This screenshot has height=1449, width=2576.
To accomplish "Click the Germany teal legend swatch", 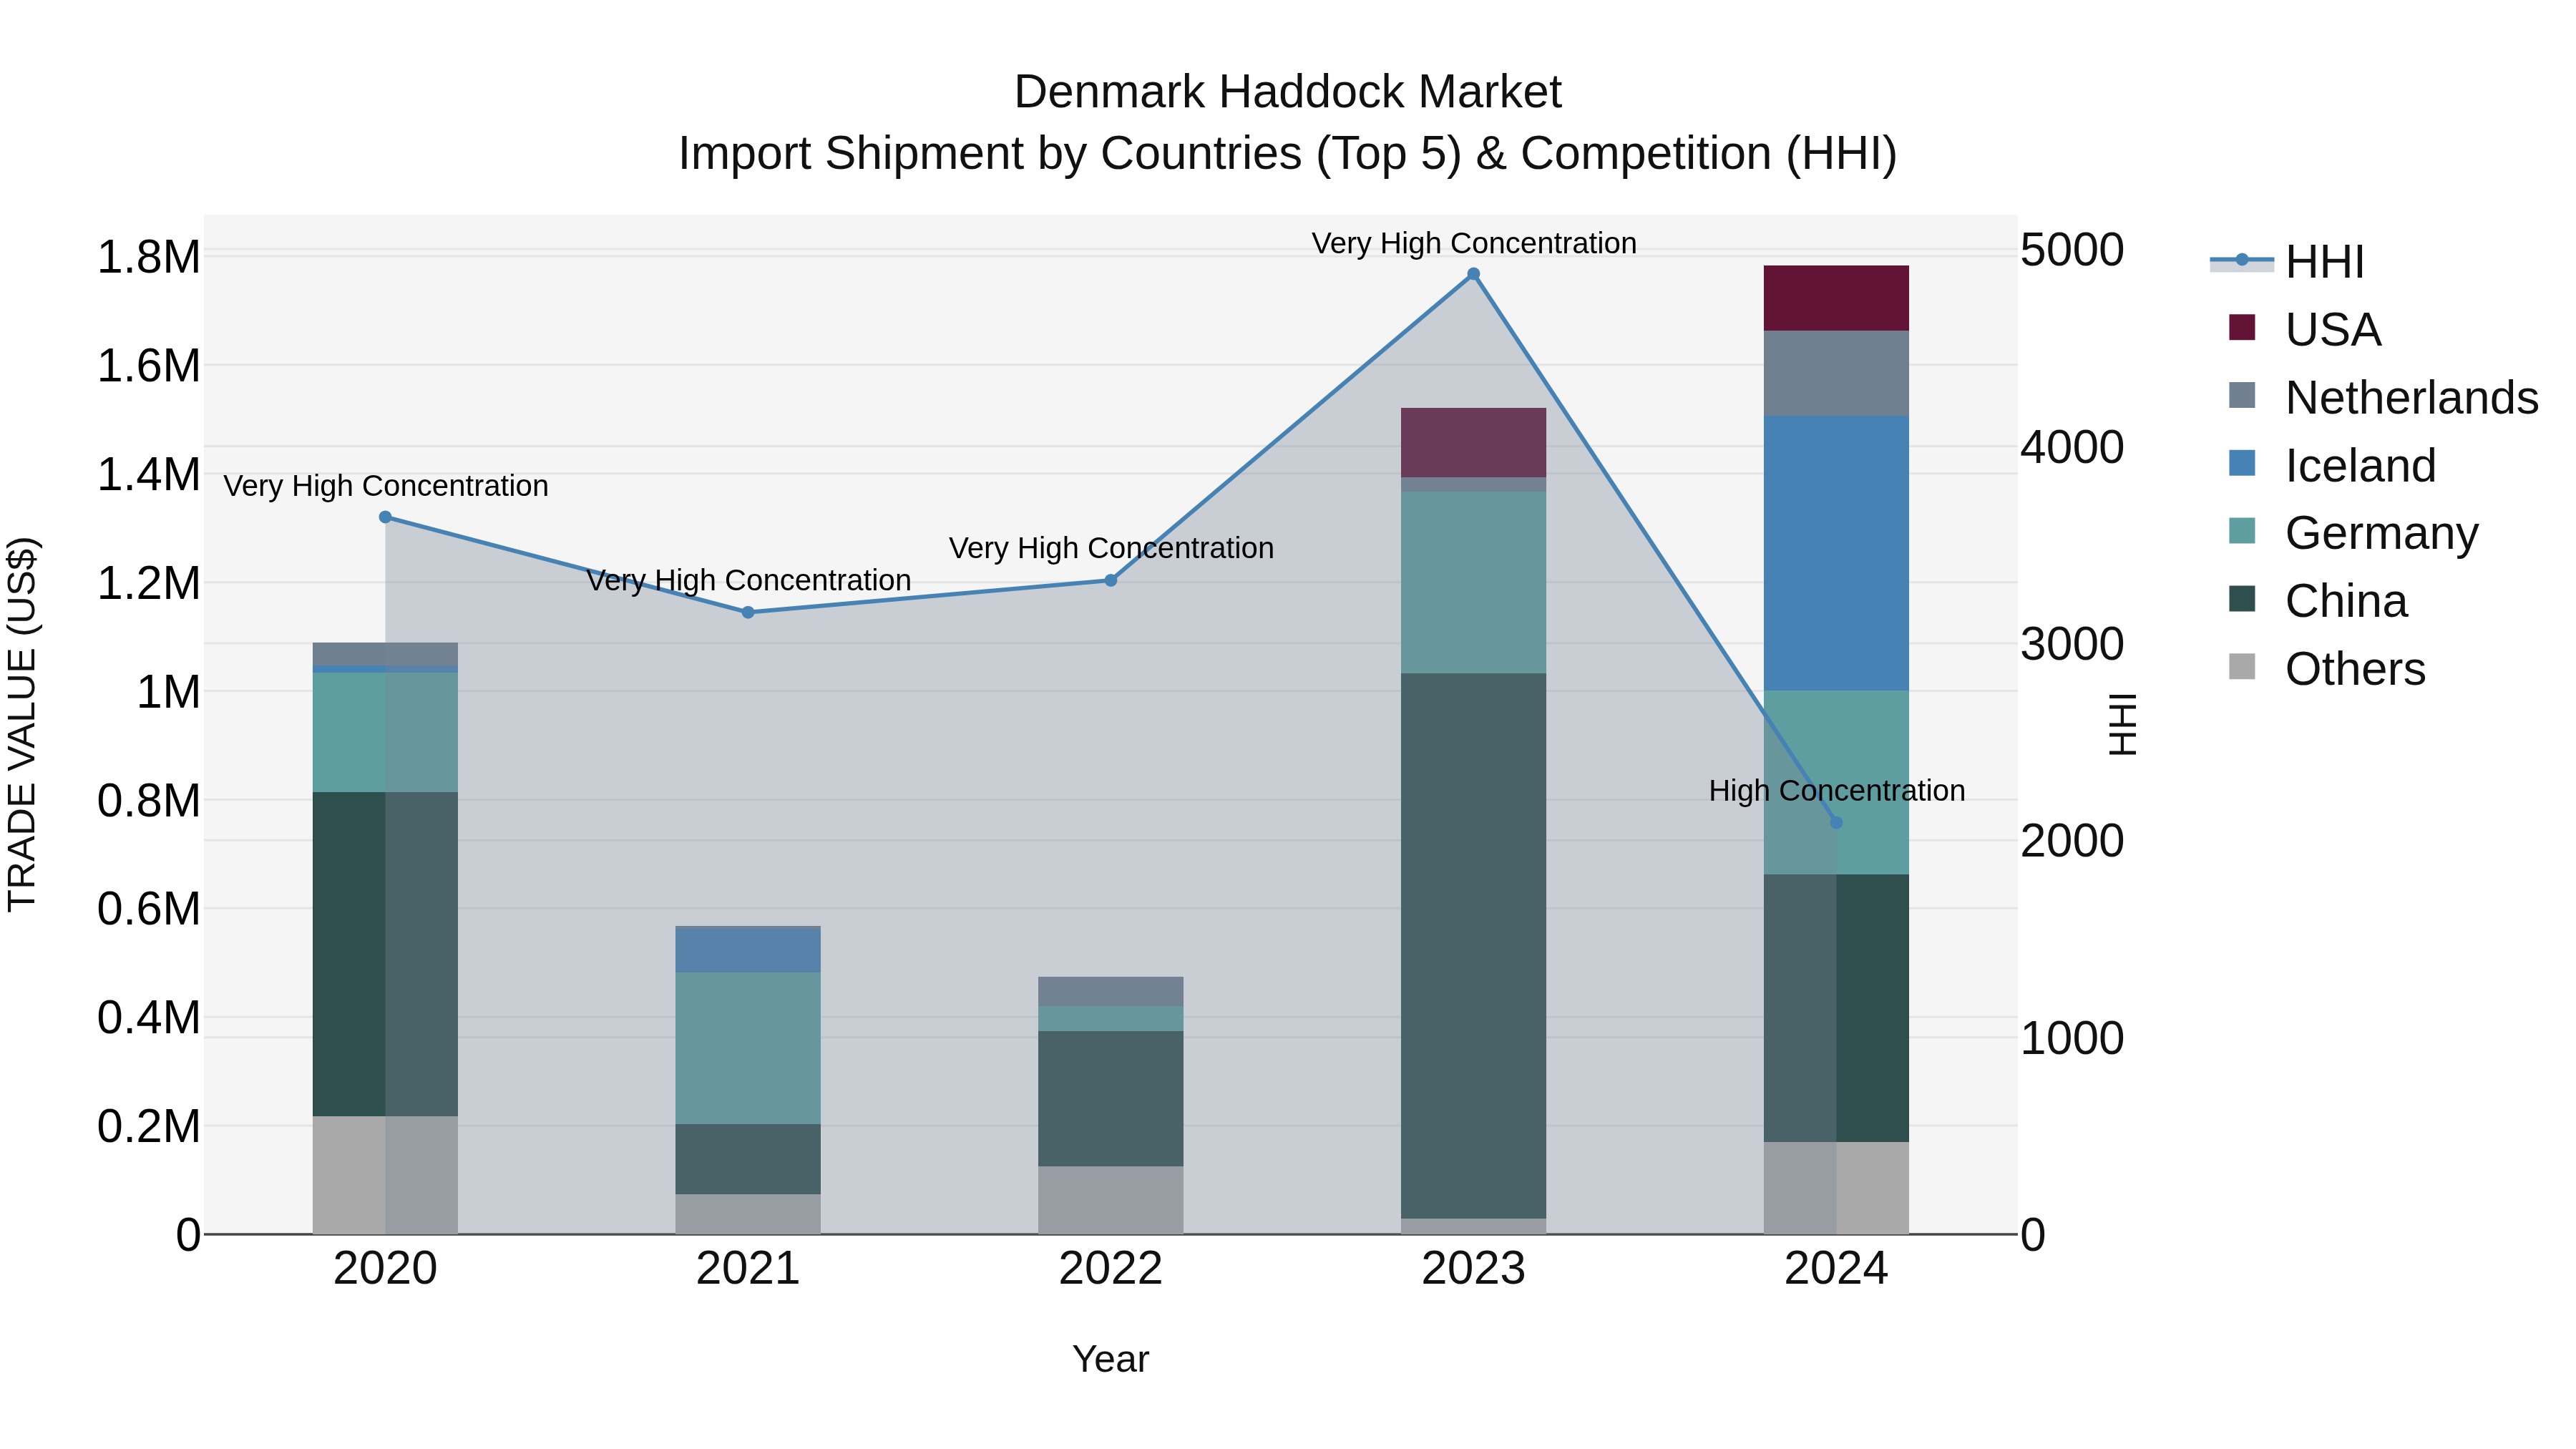I will pyautogui.click(x=2242, y=531).
